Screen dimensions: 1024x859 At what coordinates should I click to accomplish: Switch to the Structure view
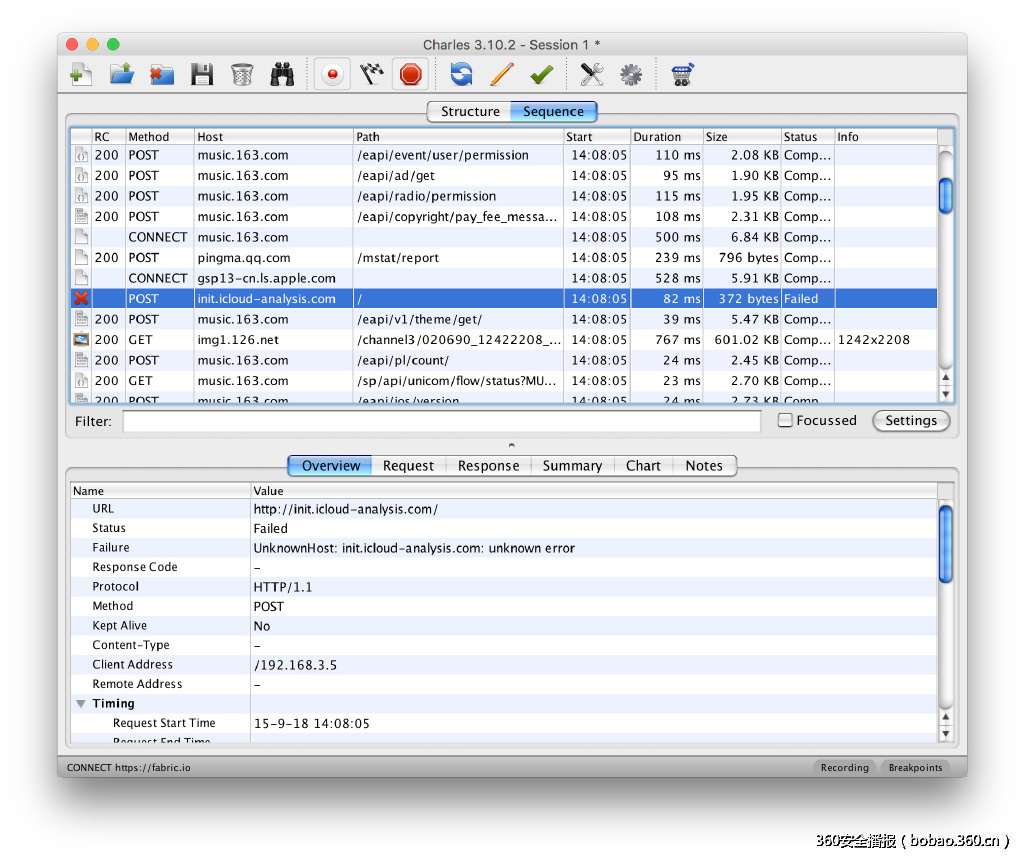click(x=469, y=112)
